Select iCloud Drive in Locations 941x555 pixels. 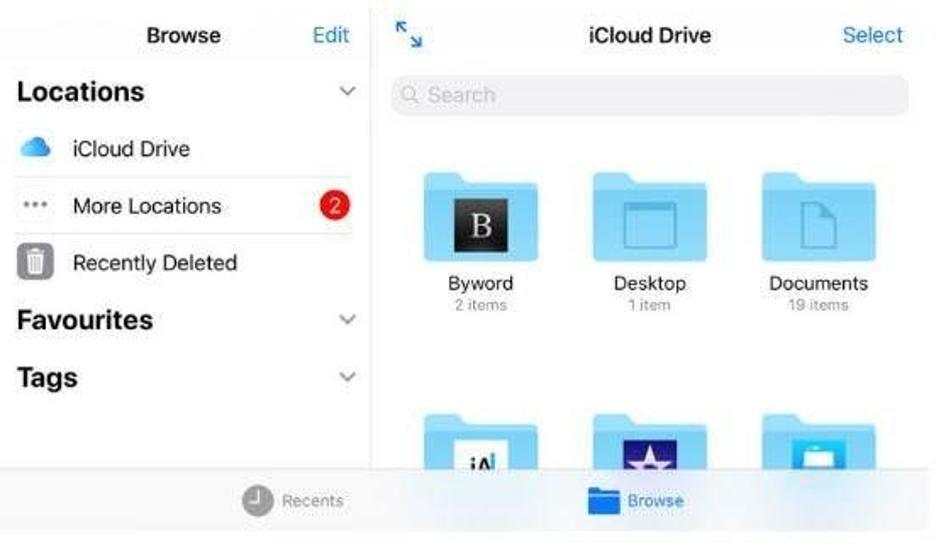184,148
